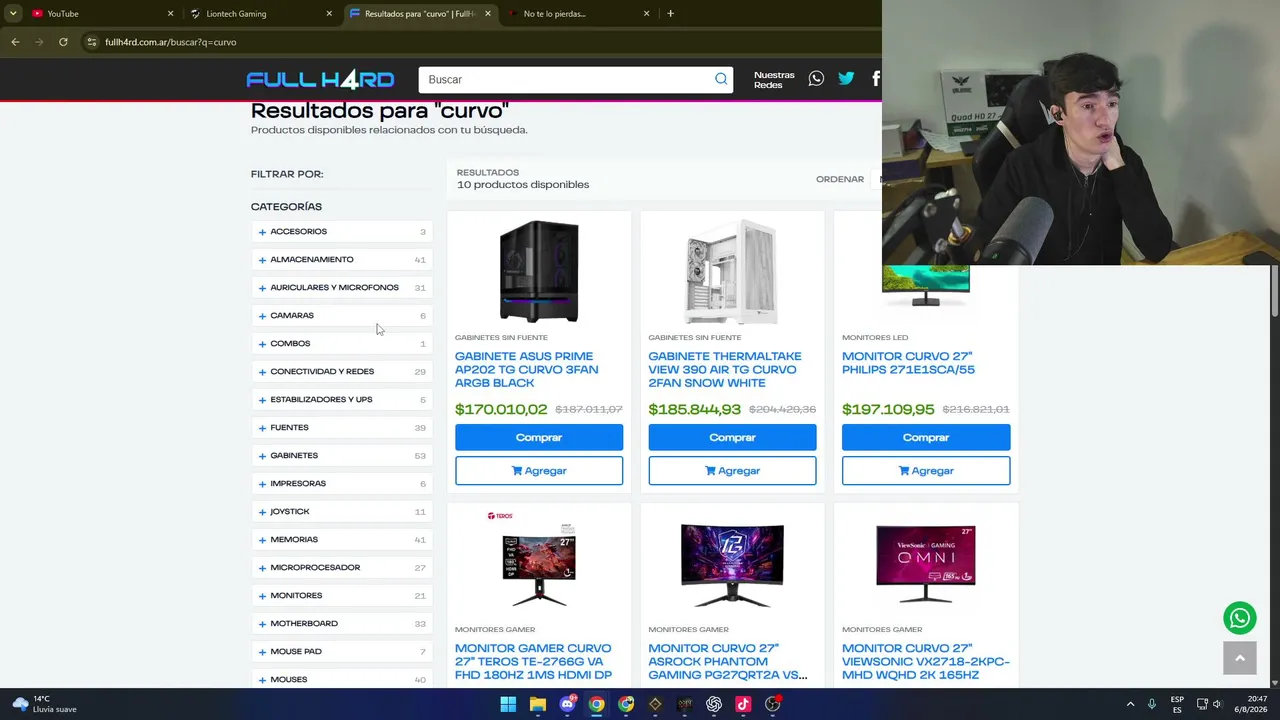Open File Explorer from the taskbar
The width and height of the screenshot is (1280, 720).
tap(537, 704)
